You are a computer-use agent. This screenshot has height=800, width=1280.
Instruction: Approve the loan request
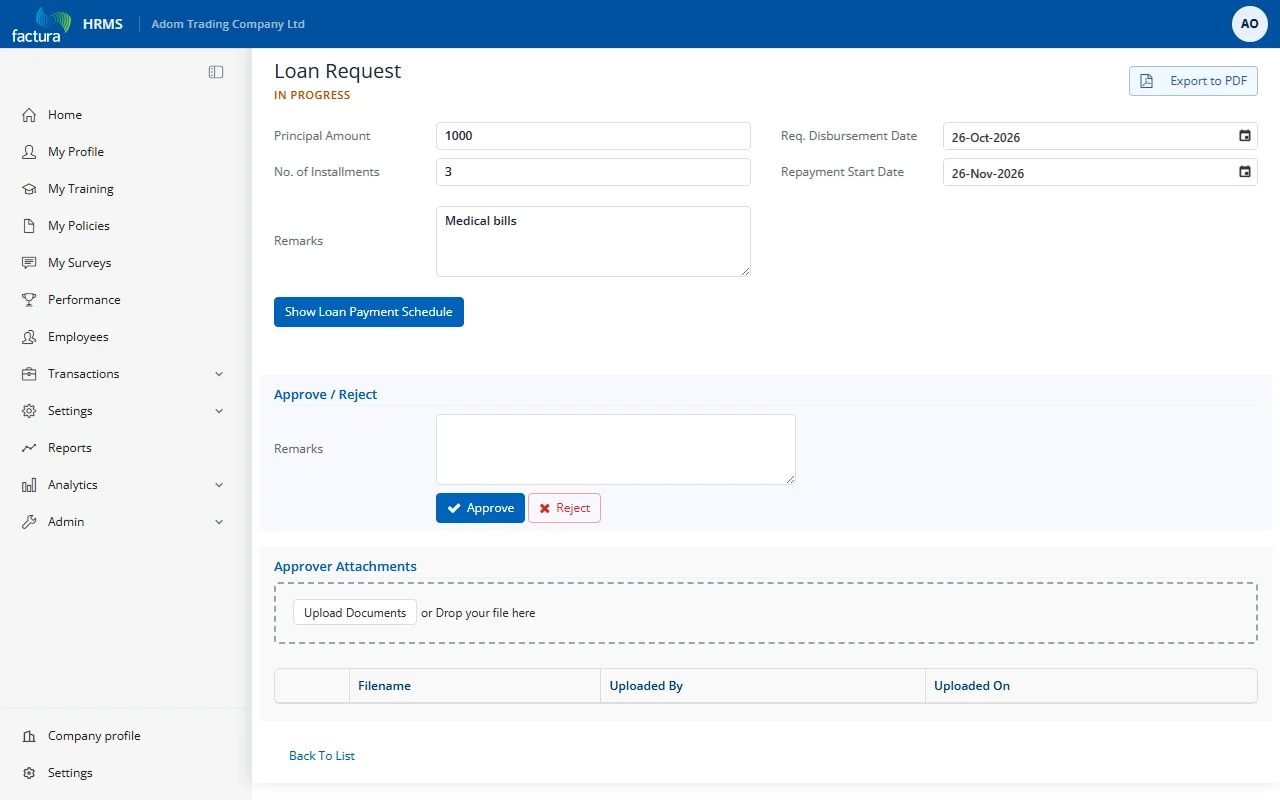480,508
